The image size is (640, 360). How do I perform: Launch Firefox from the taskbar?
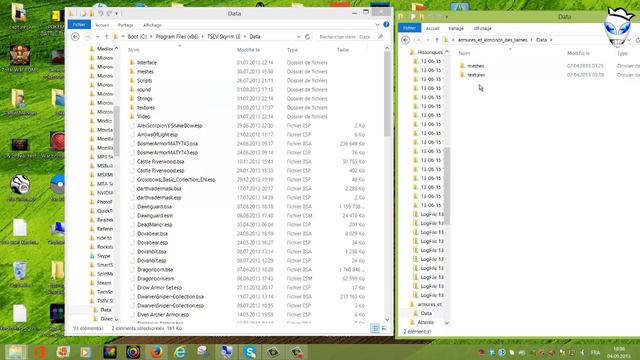coord(156,352)
